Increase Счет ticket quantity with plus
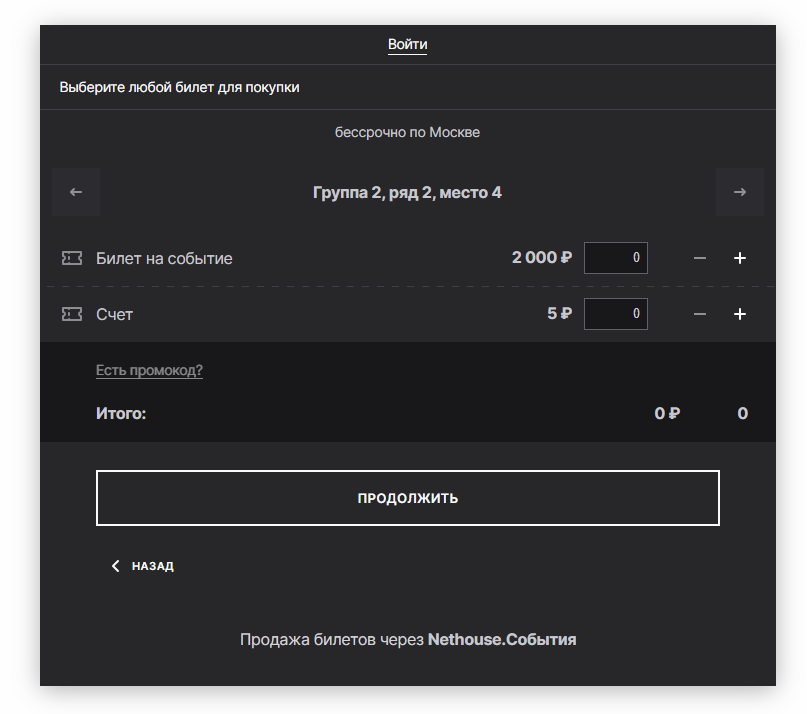807x714 pixels. tap(740, 314)
